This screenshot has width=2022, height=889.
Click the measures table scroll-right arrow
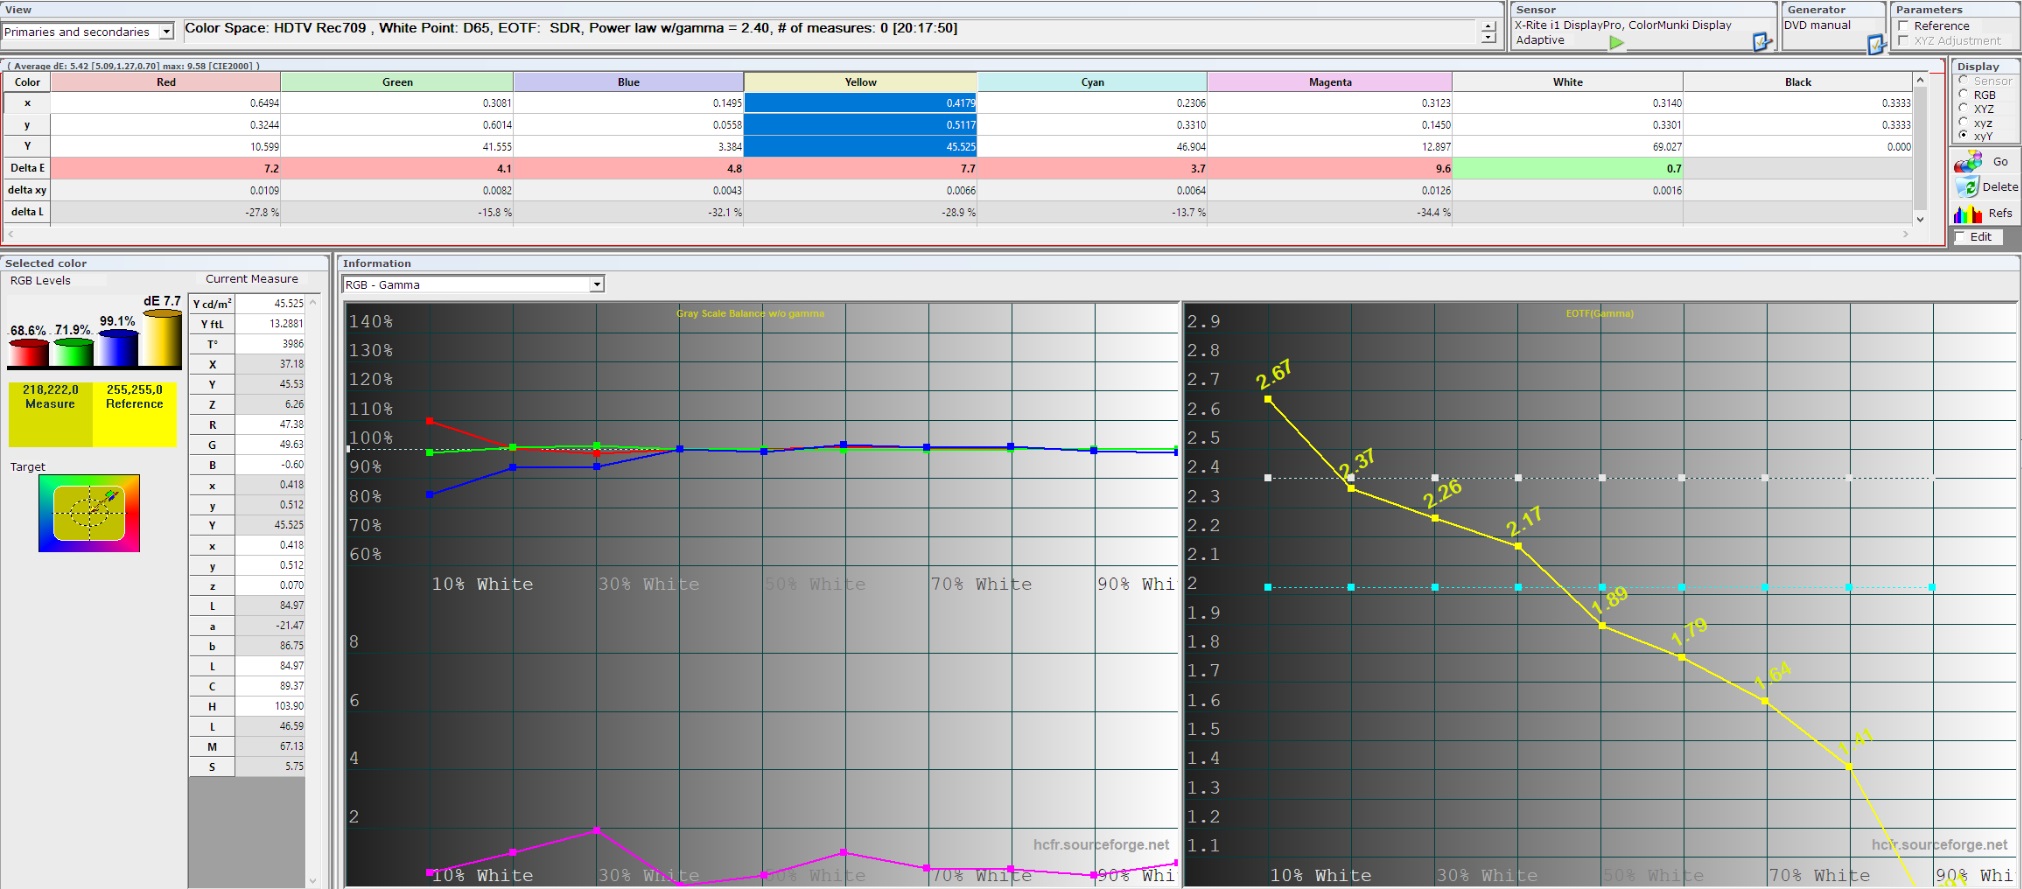(1906, 234)
